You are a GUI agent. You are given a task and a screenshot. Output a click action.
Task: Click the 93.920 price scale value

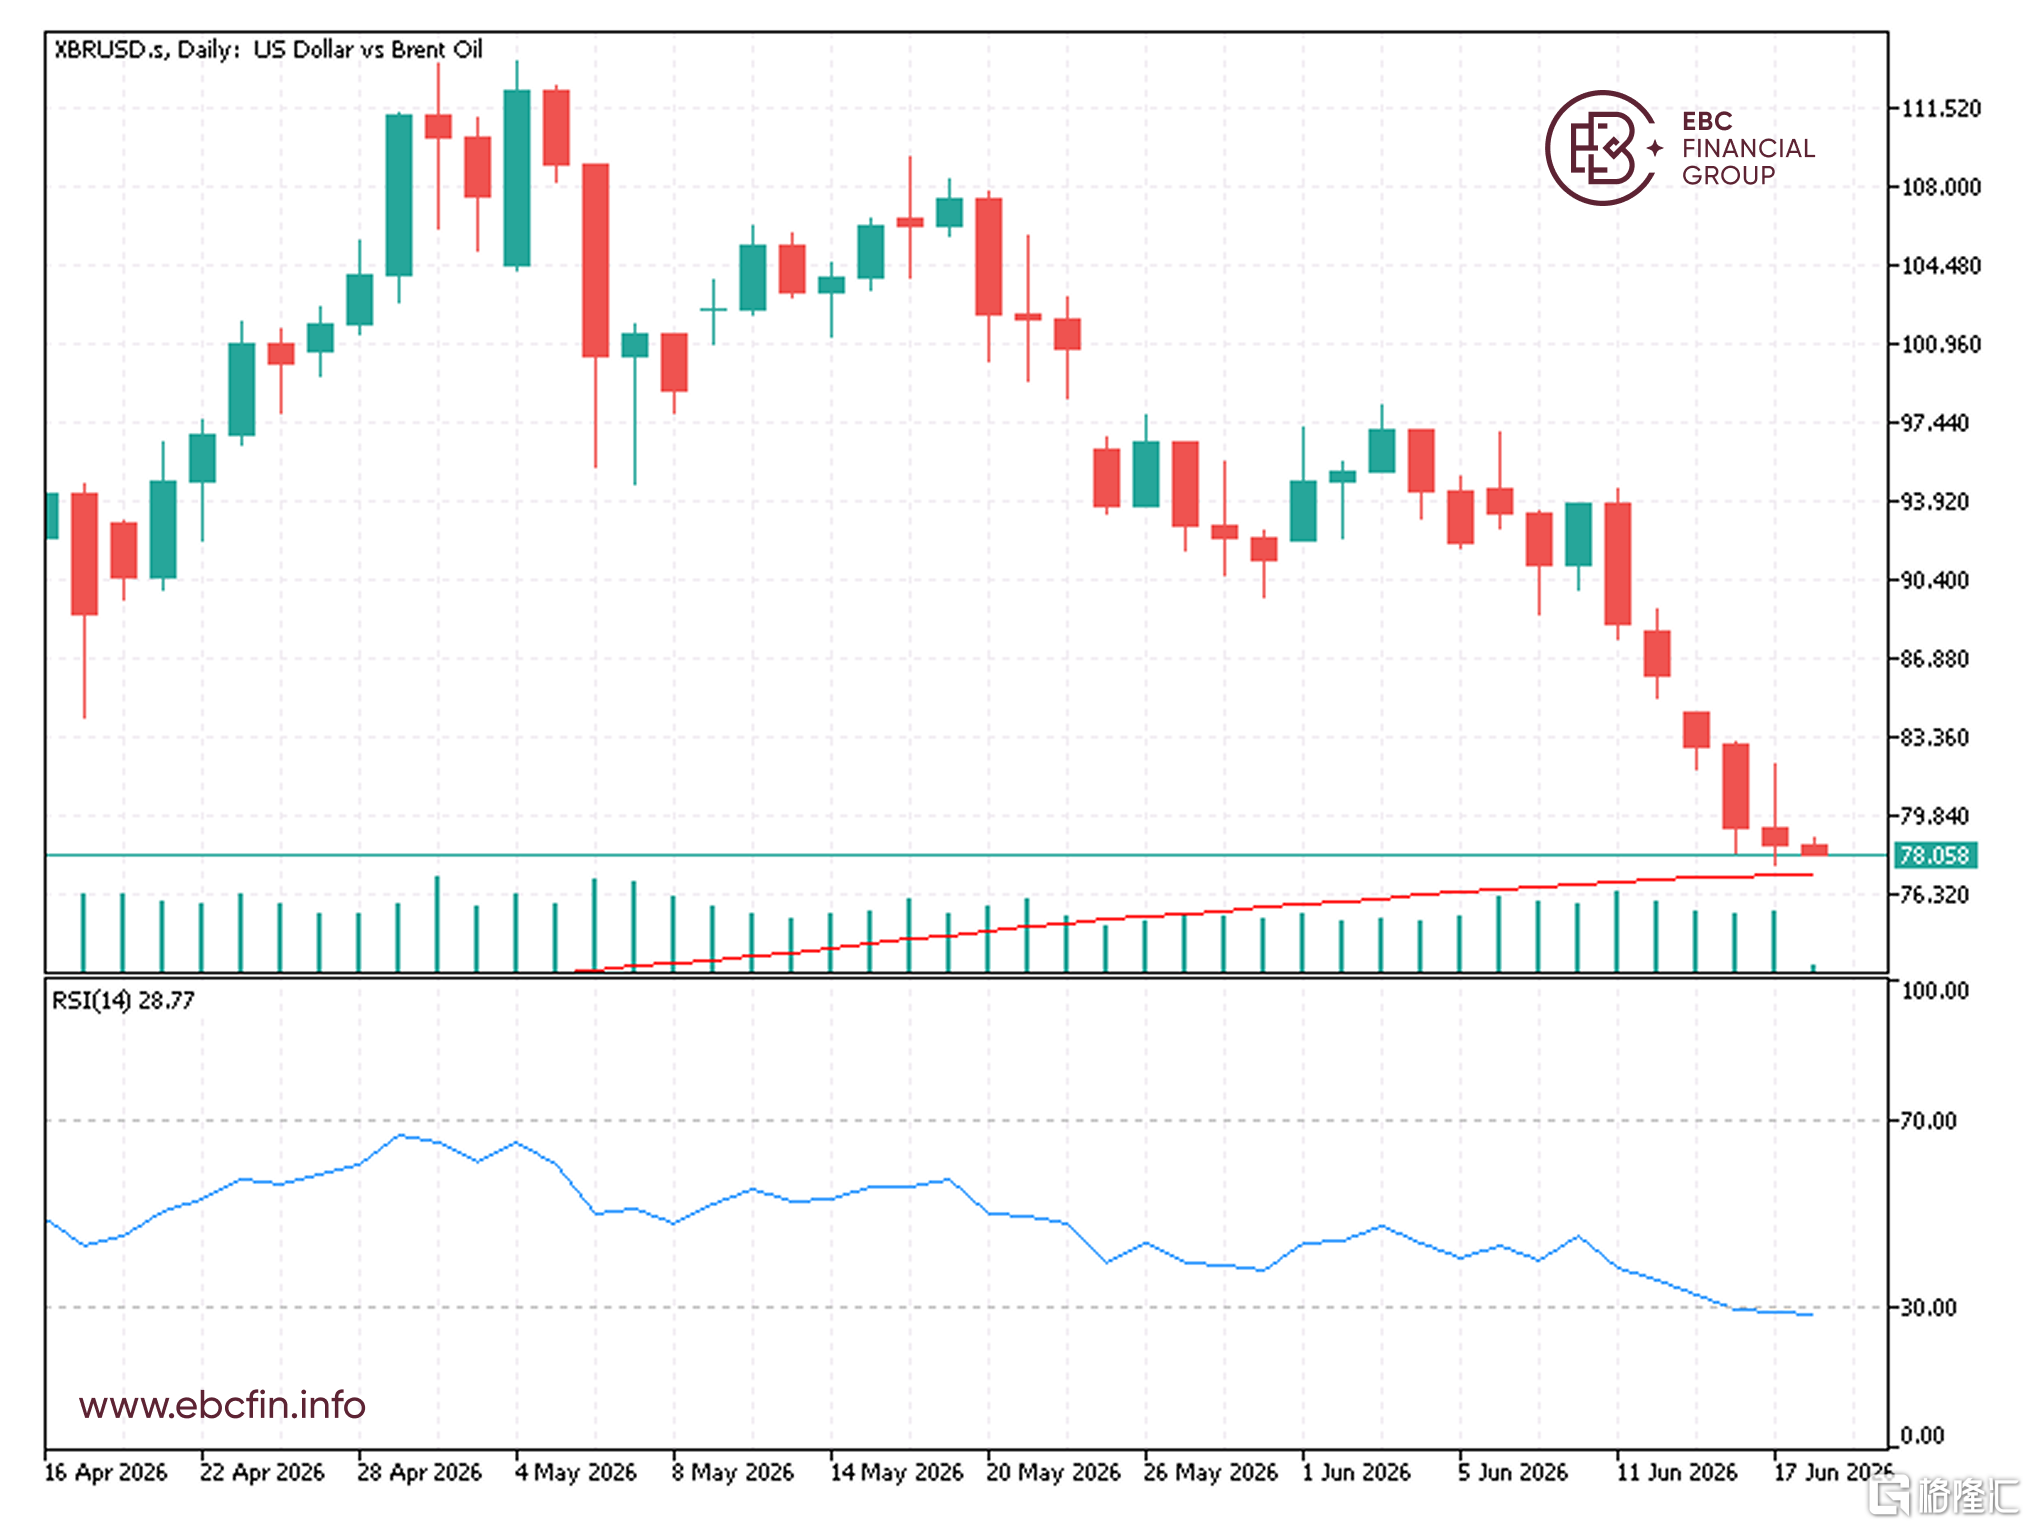(x=1934, y=501)
